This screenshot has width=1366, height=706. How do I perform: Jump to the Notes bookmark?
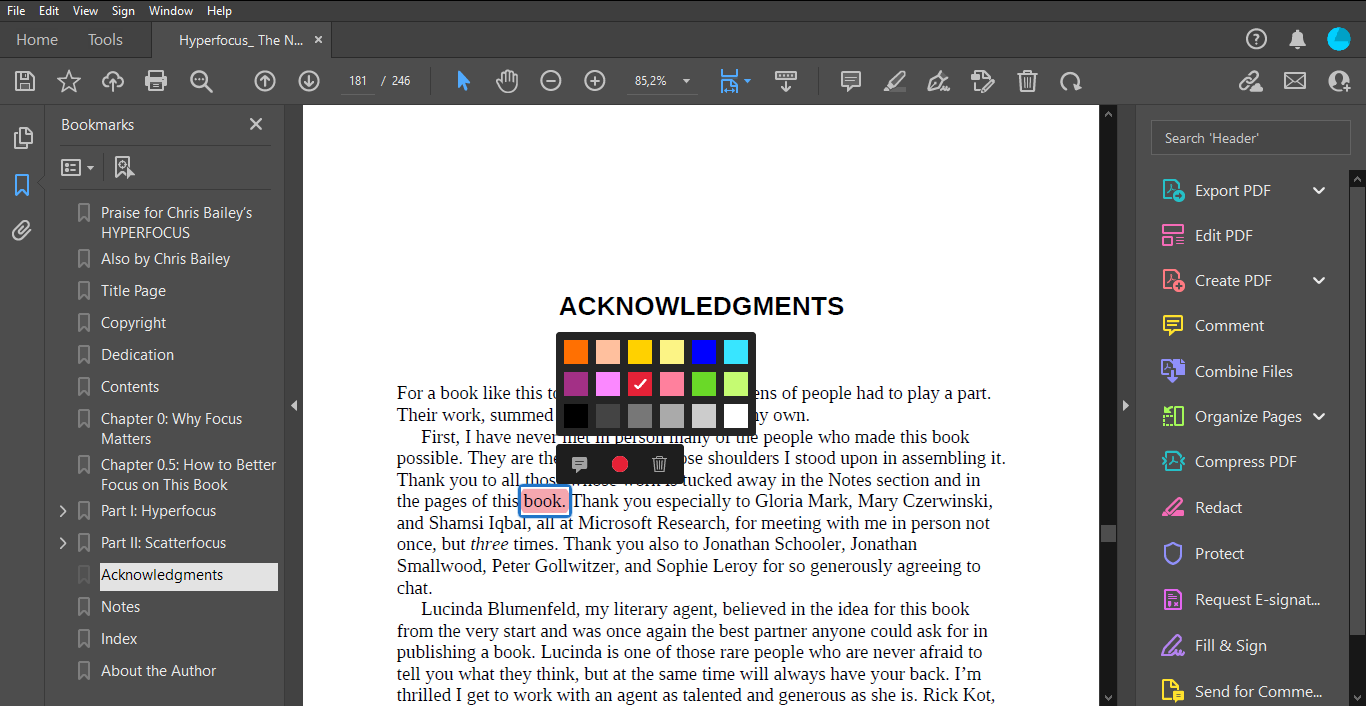[x=120, y=607]
